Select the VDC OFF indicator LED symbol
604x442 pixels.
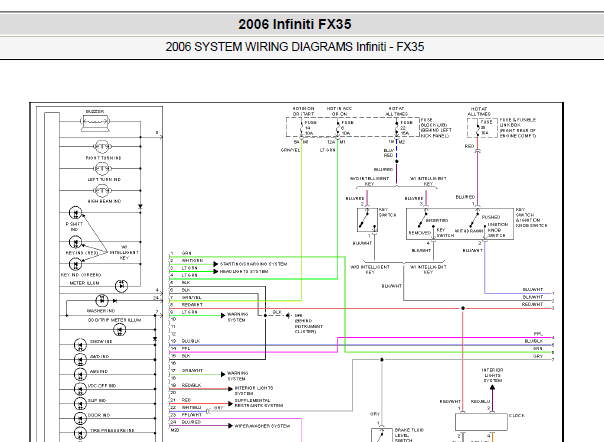(x=80, y=389)
